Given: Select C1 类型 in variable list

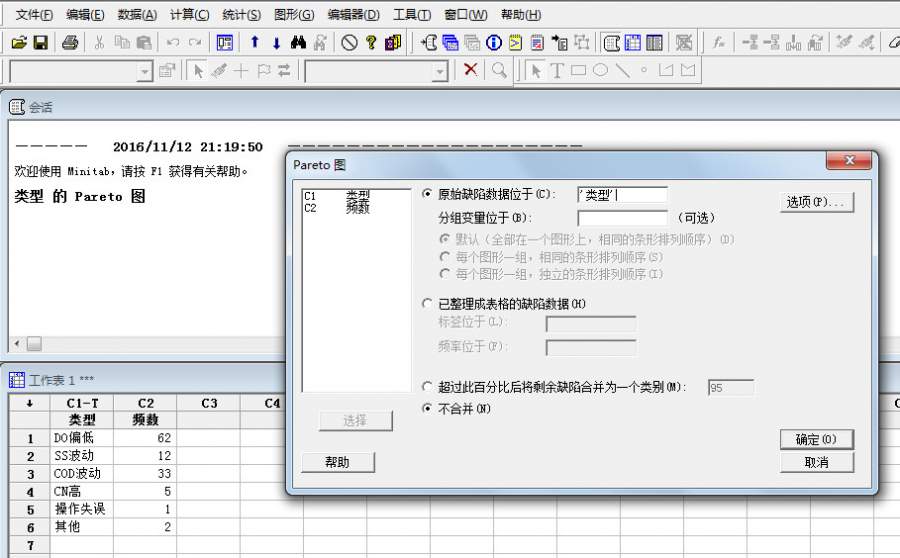Looking at the screenshot, I should click(x=337, y=196).
